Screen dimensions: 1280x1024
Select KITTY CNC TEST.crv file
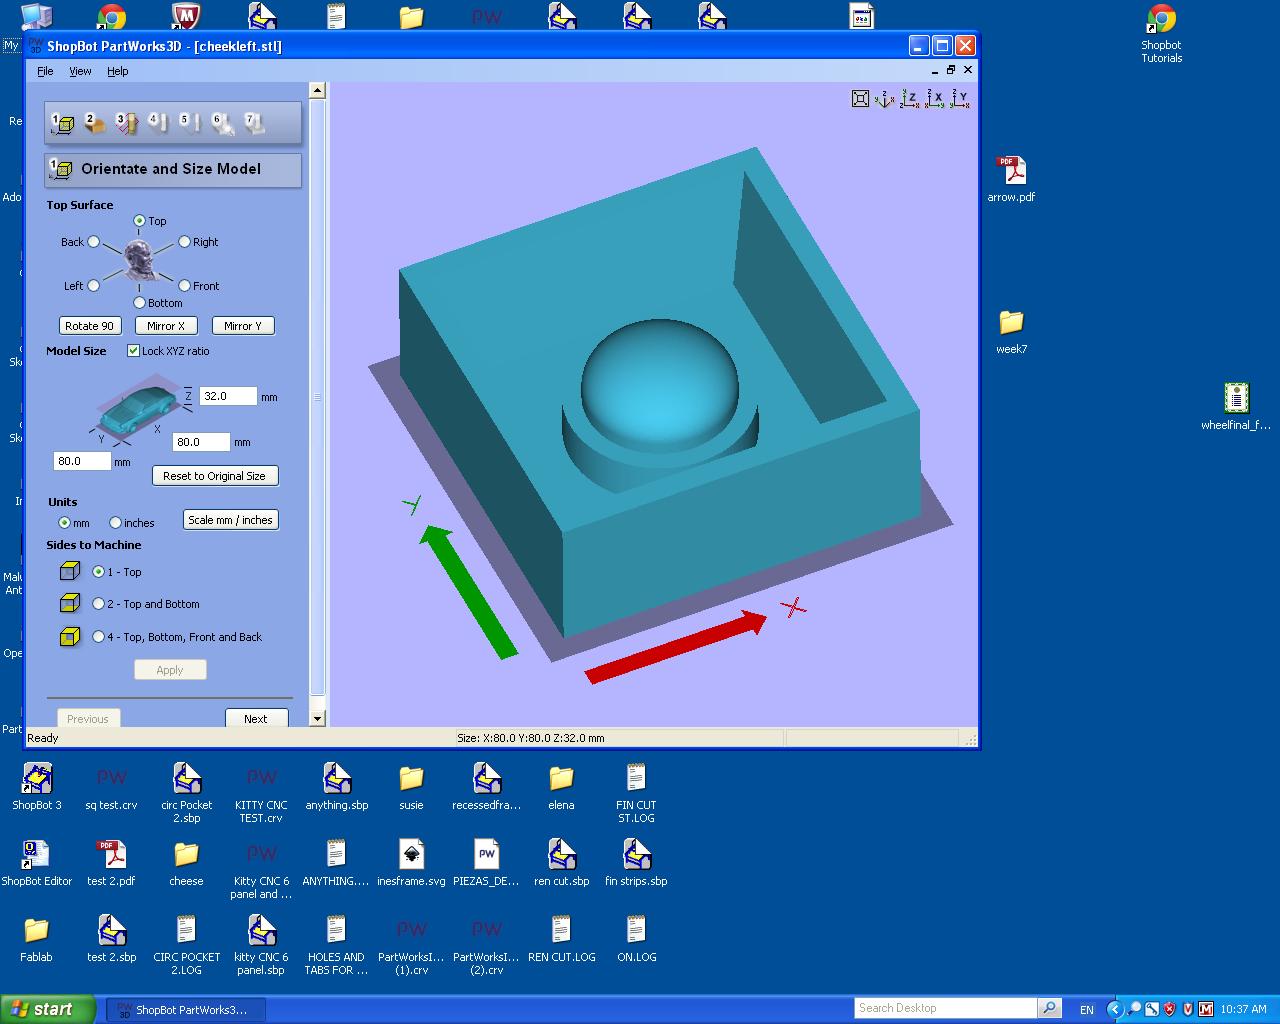tap(261, 793)
